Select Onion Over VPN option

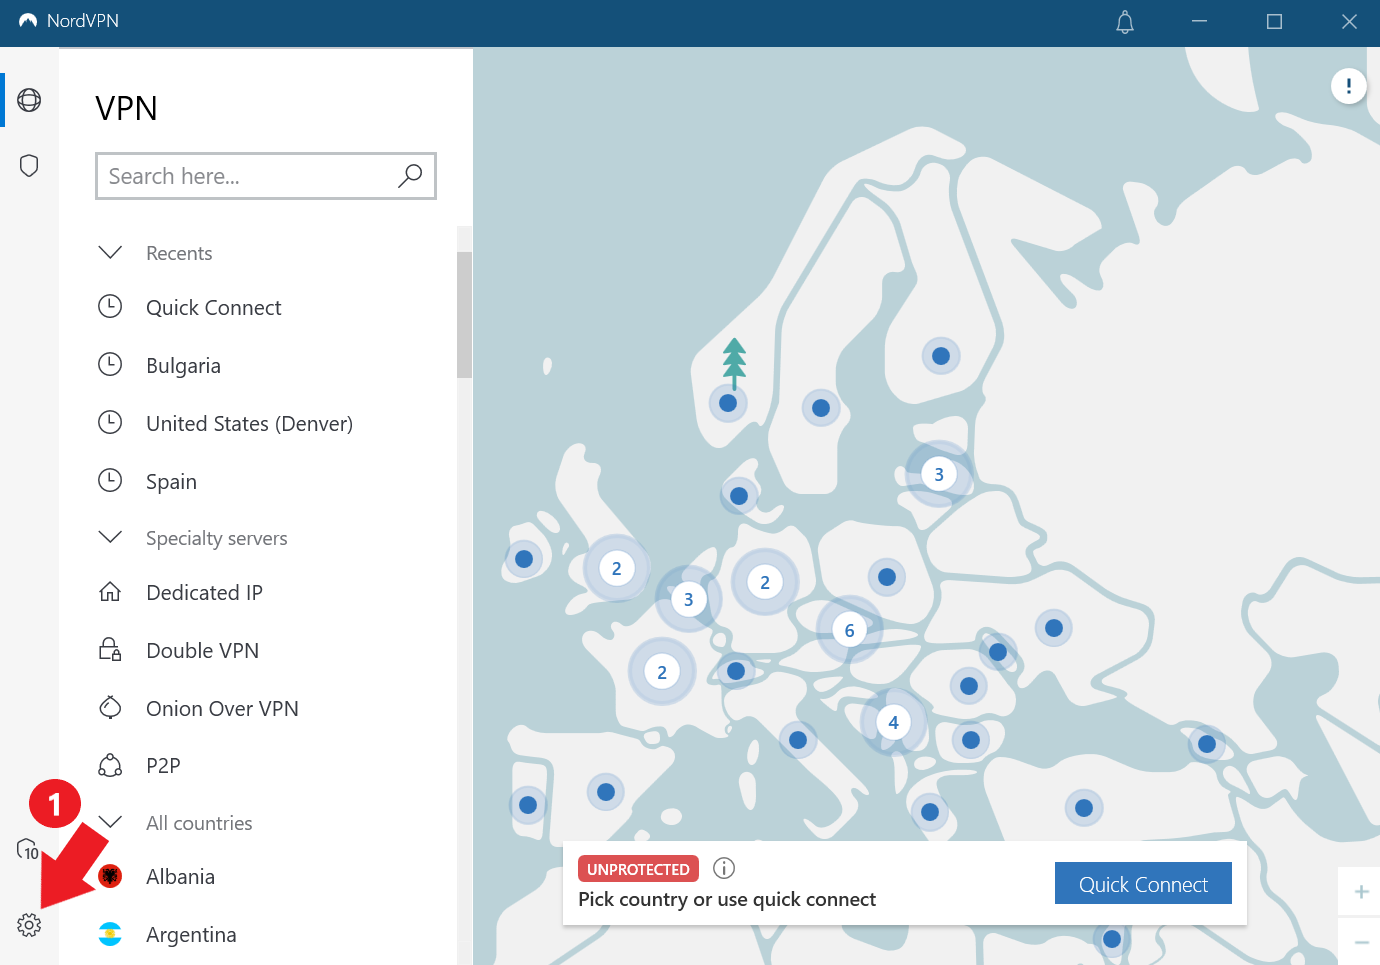(x=222, y=708)
